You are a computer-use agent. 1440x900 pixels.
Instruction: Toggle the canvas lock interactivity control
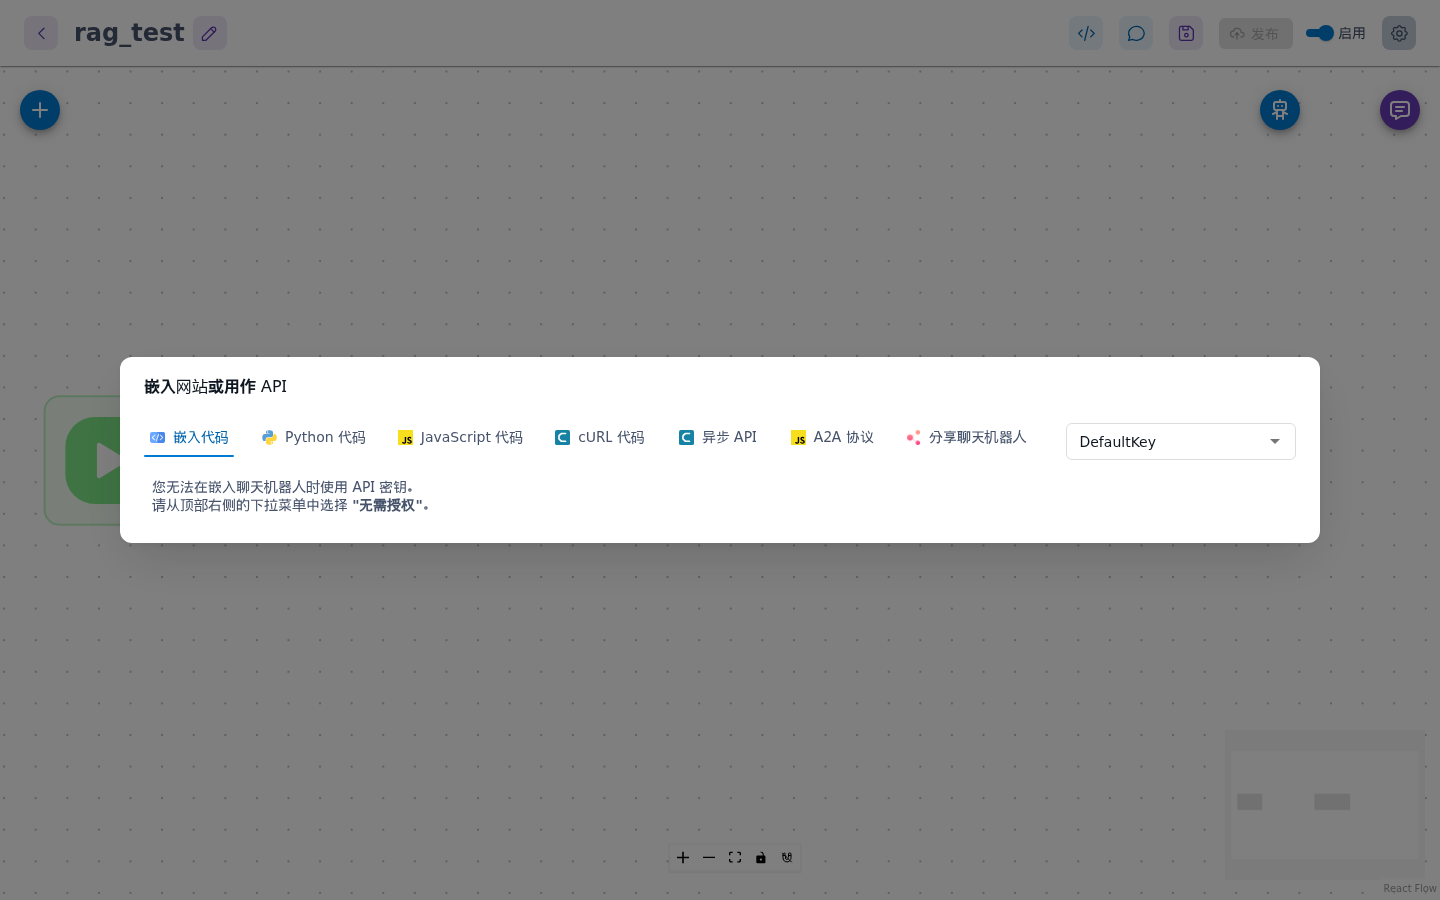[761, 858]
